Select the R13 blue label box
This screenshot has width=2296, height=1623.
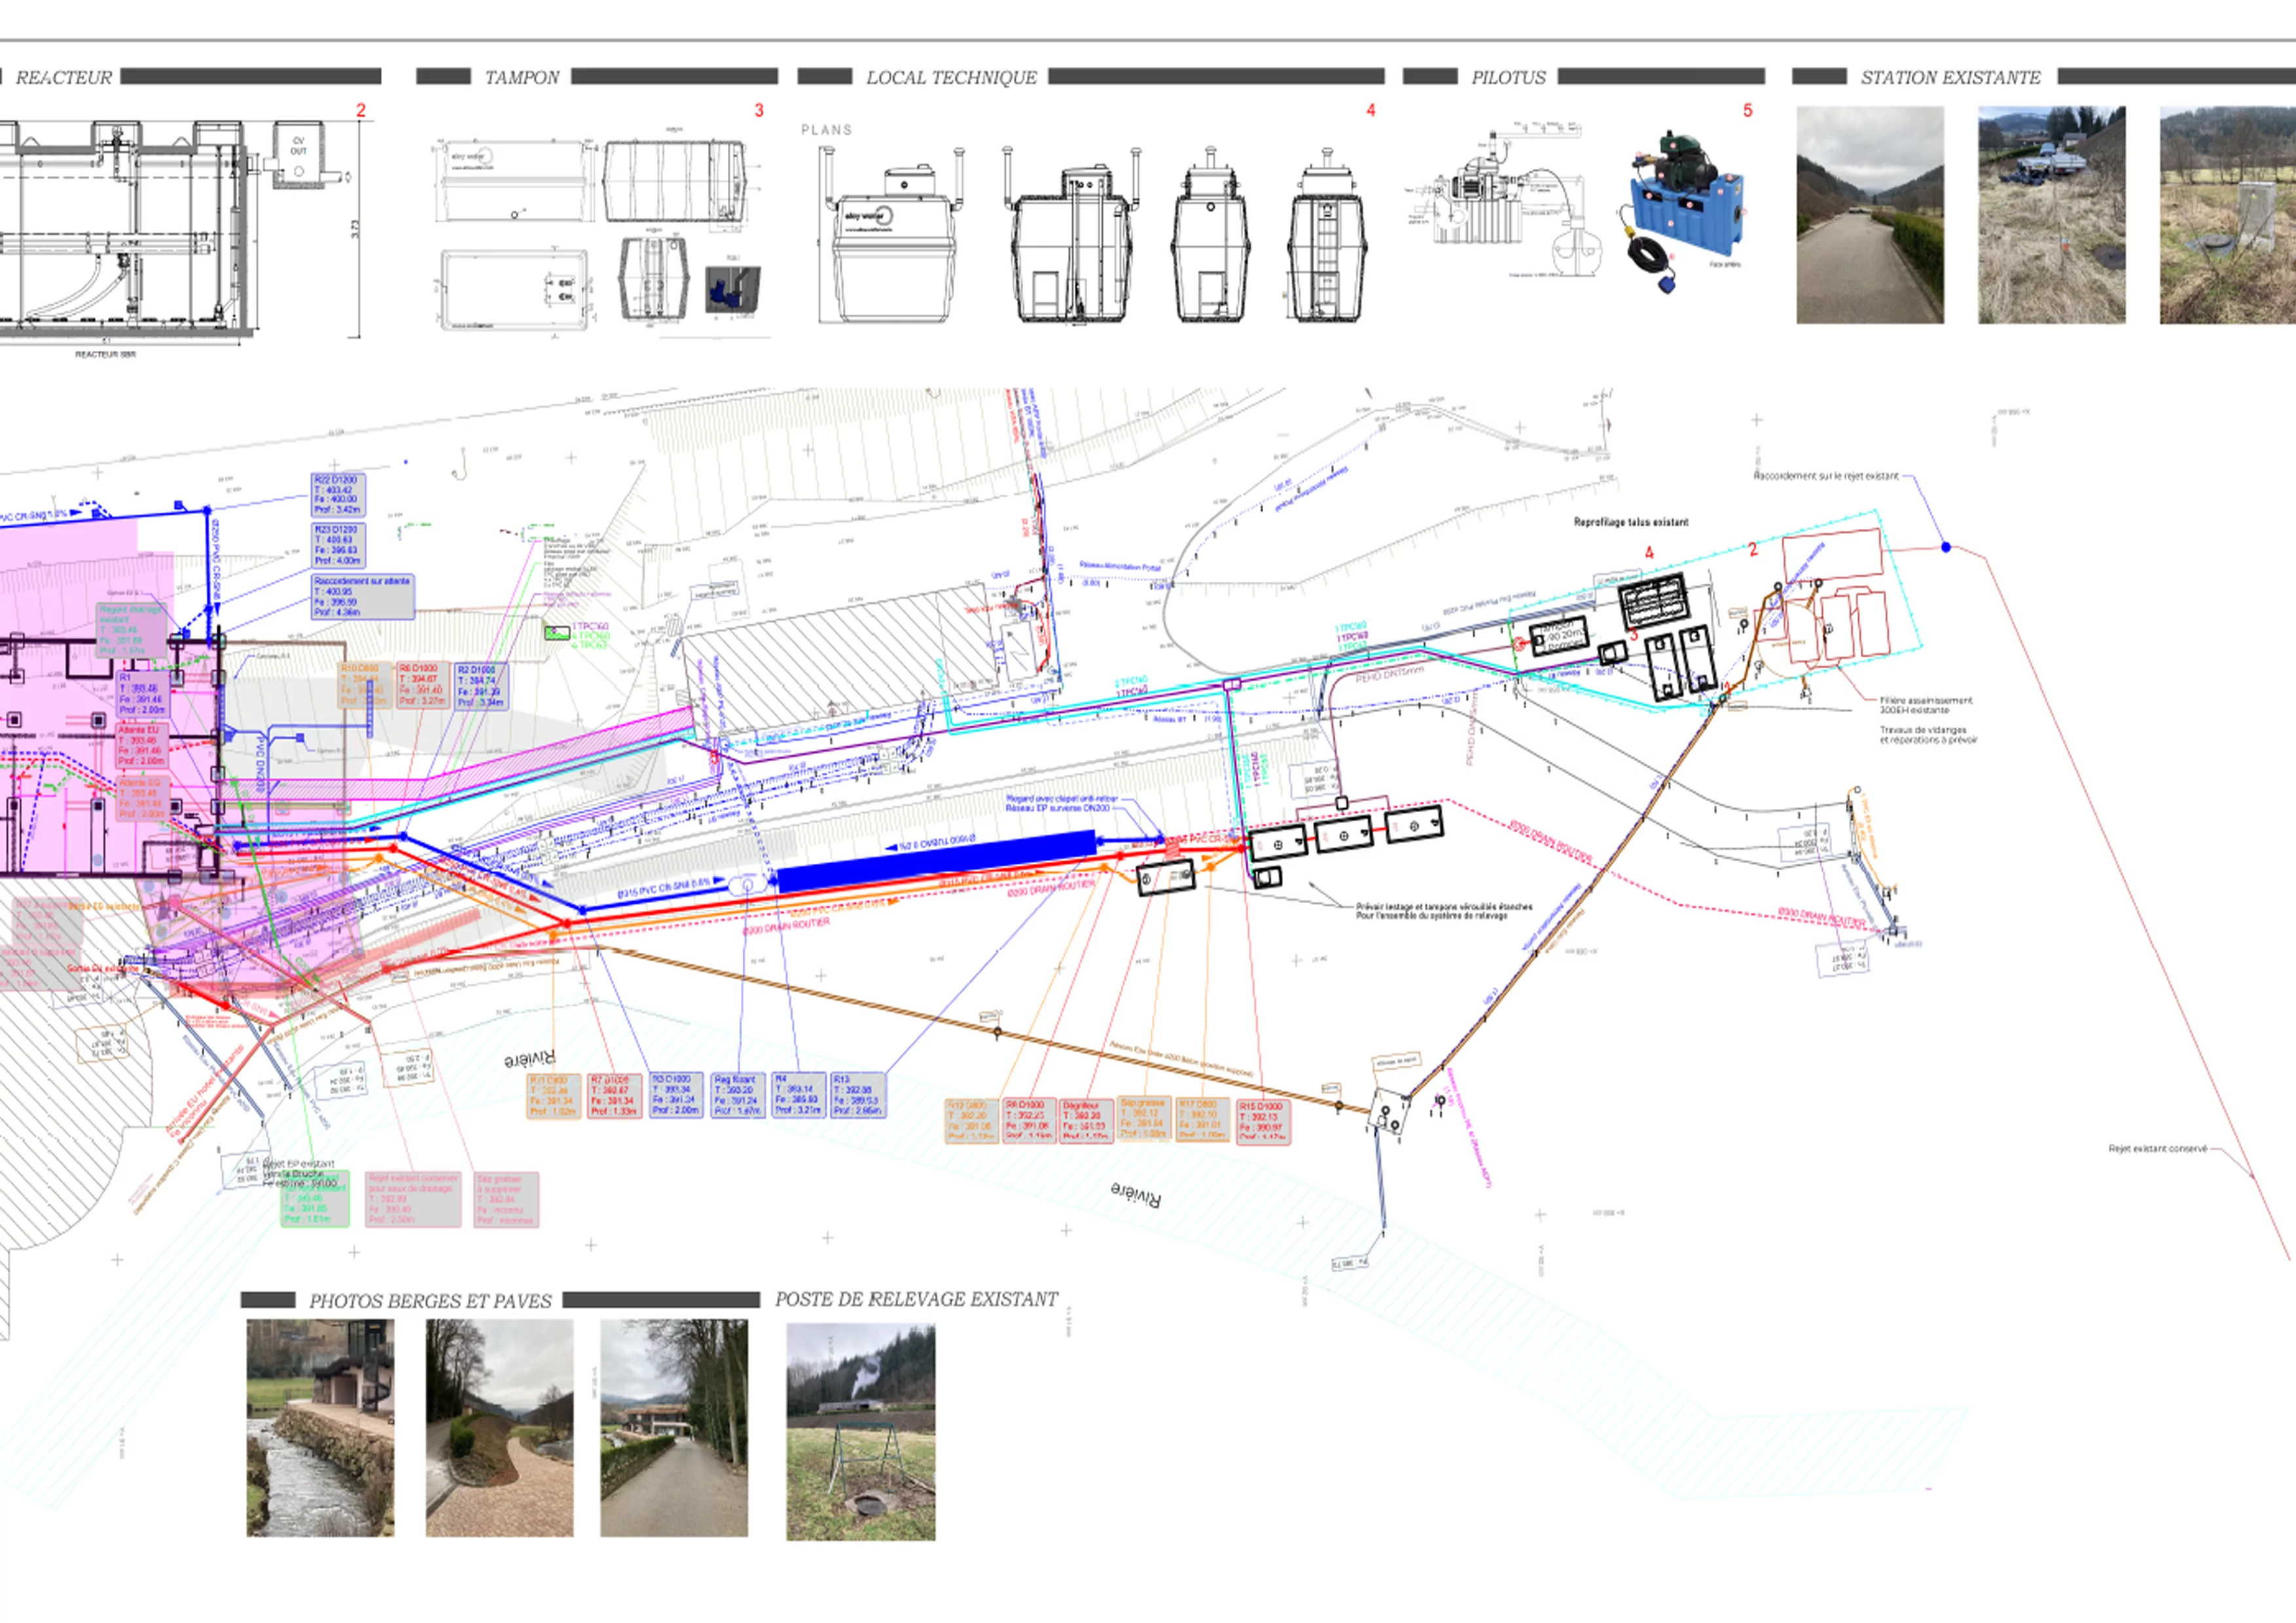857,1095
